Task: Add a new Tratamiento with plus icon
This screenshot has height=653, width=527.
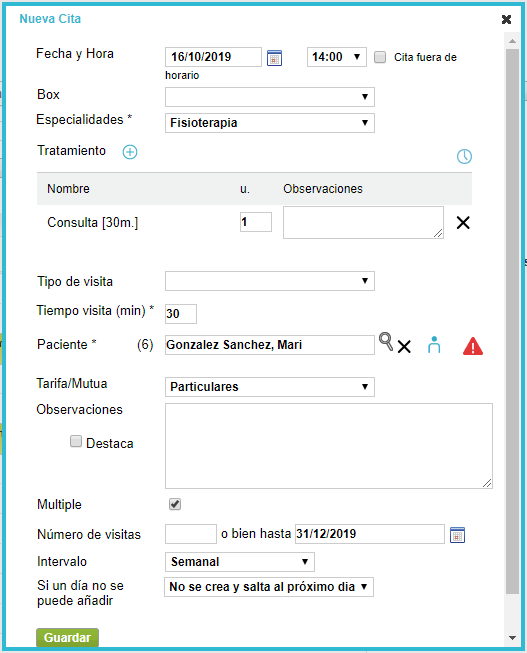Action: (x=130, y=152)
